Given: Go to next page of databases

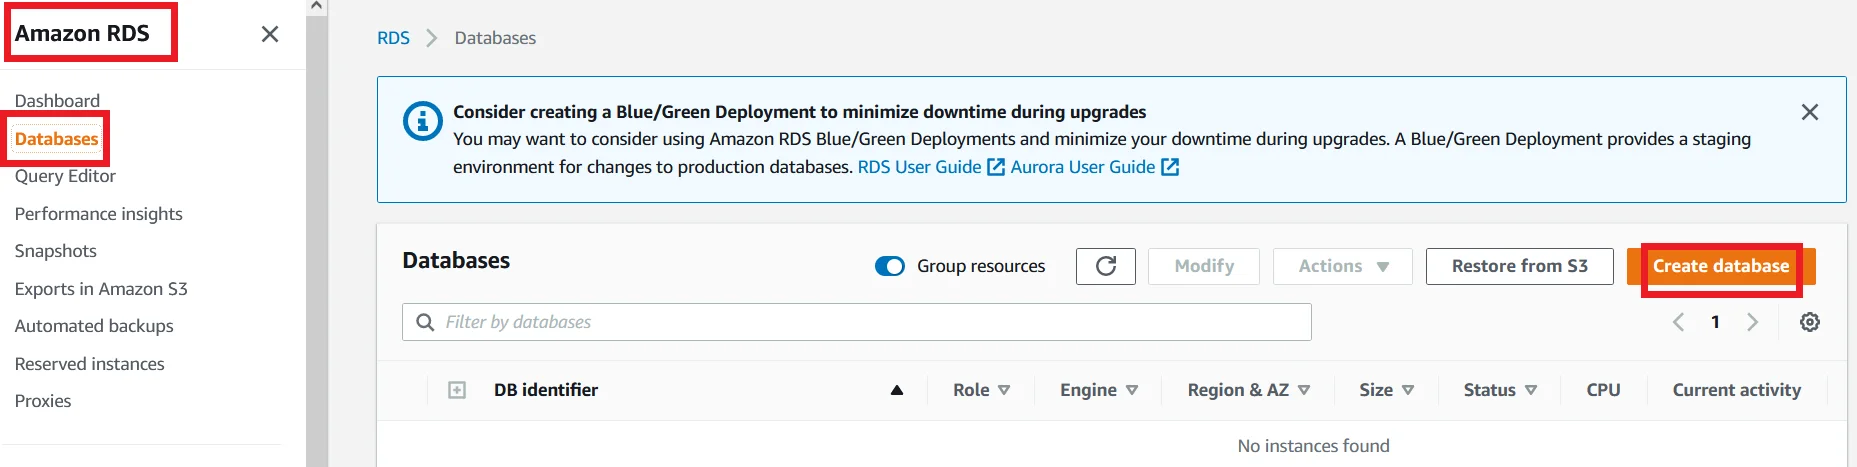Looking at the screenshot, I should coord(1752,322).
